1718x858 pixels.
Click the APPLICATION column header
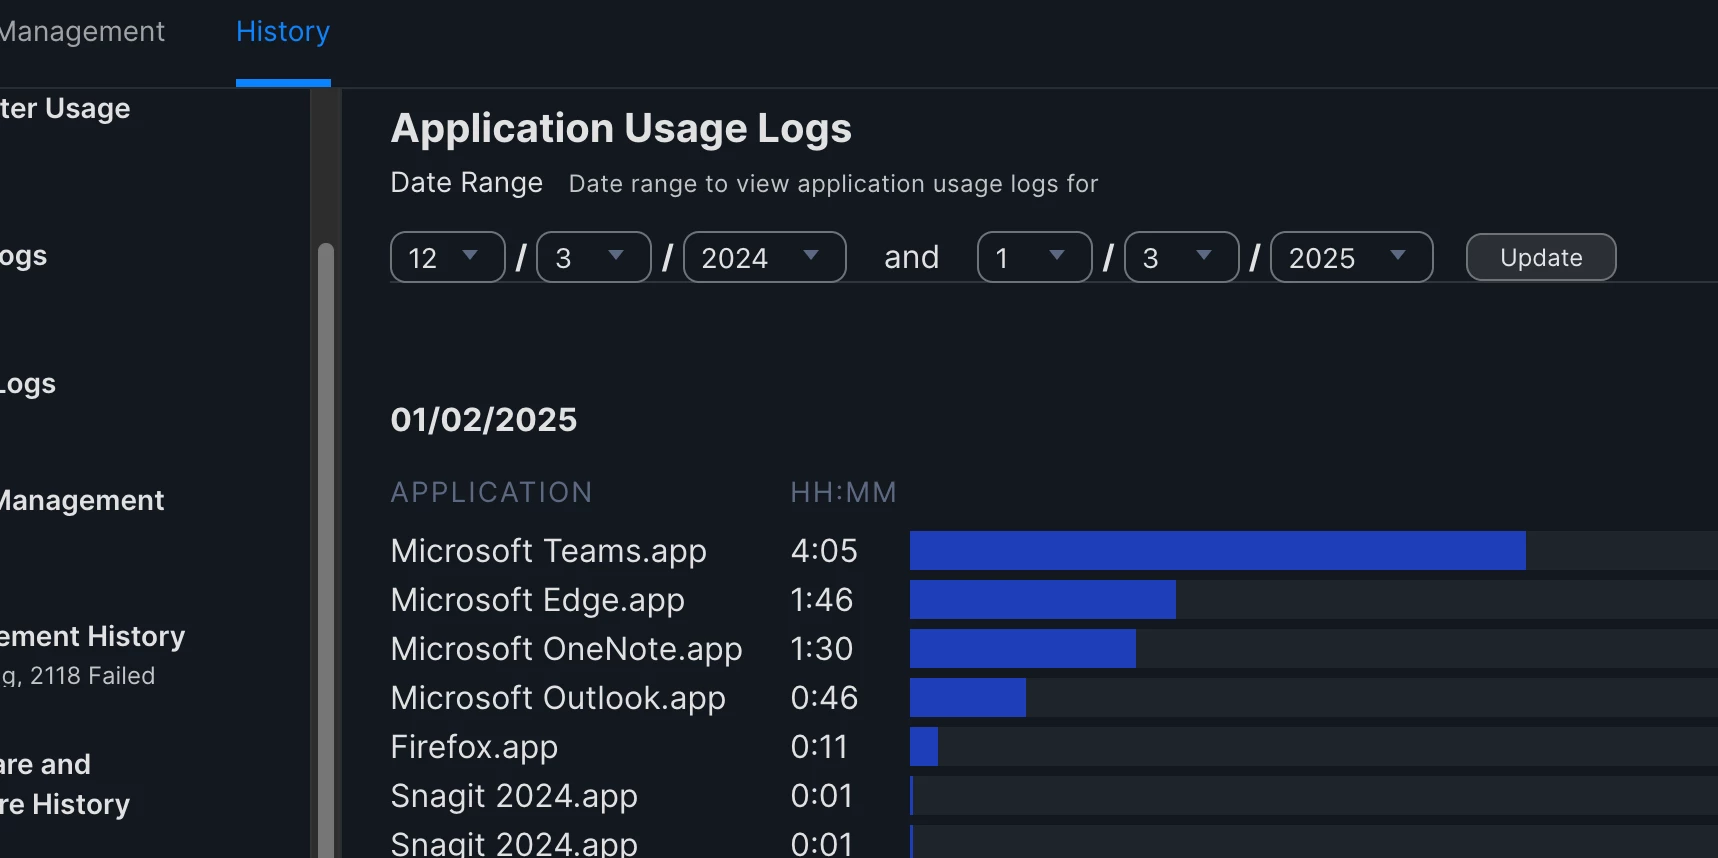[492, 492]
